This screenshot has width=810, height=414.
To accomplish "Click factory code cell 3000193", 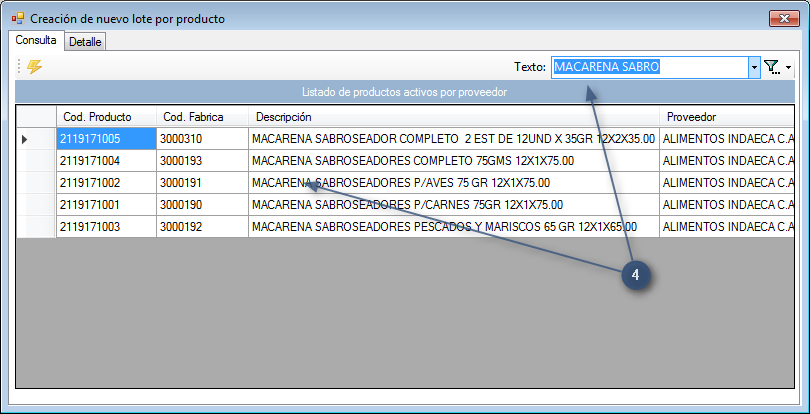I will click(x=202, y=161).
